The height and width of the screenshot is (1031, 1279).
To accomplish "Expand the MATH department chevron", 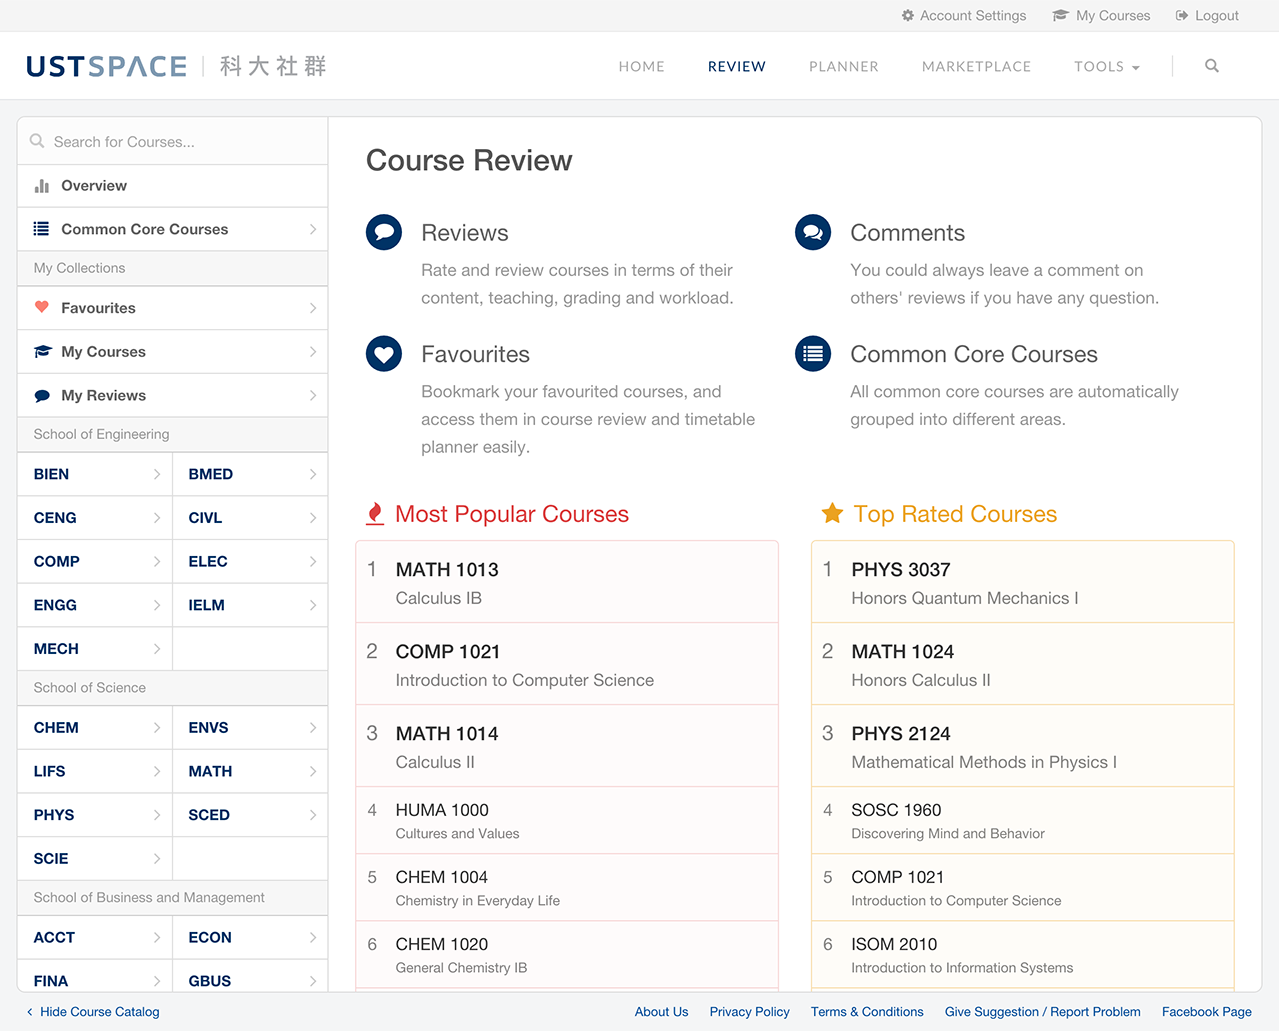I will pyautogui.click(x=313, y=771).
